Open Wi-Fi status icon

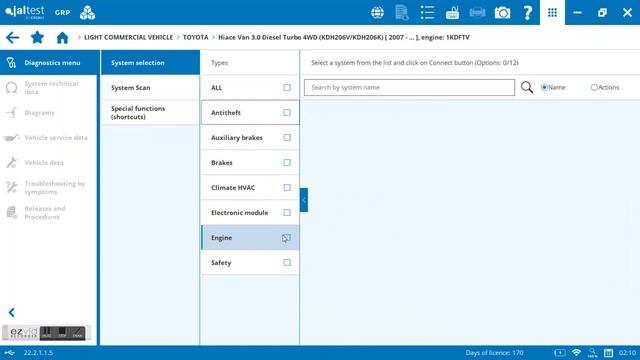click(x=576, y=353)
